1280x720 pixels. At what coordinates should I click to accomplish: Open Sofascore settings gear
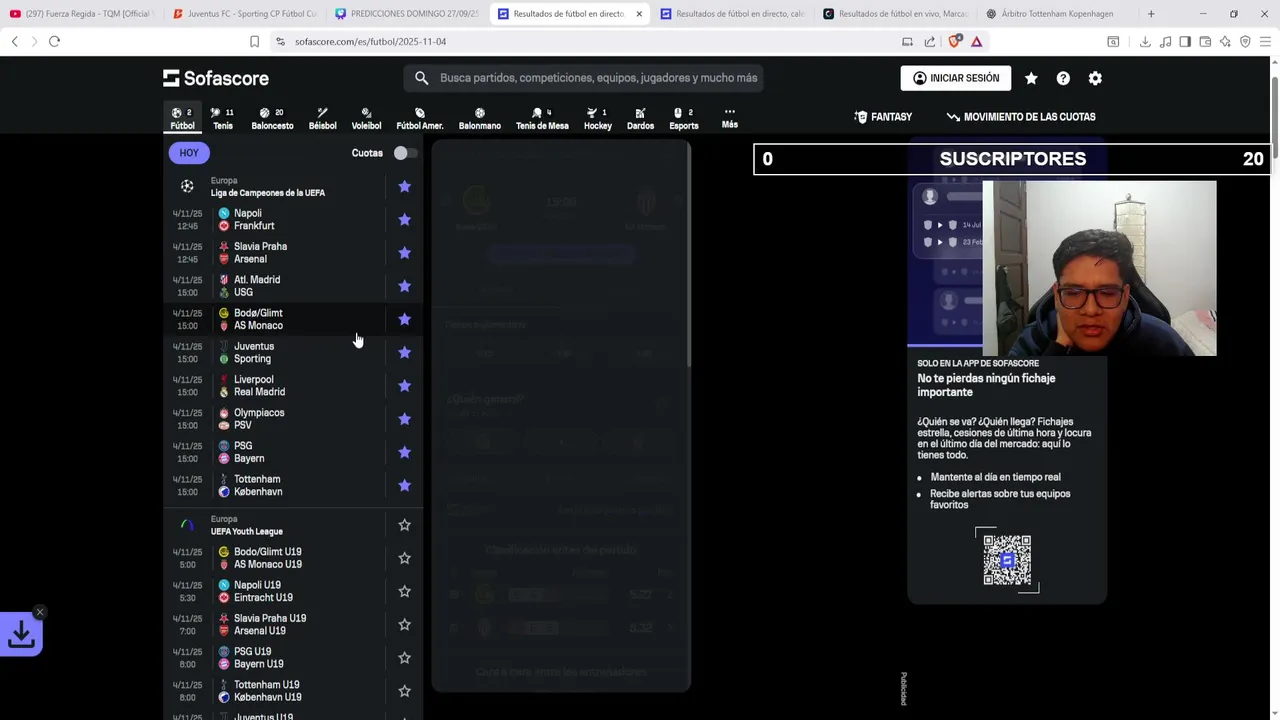coord(1095,78)
